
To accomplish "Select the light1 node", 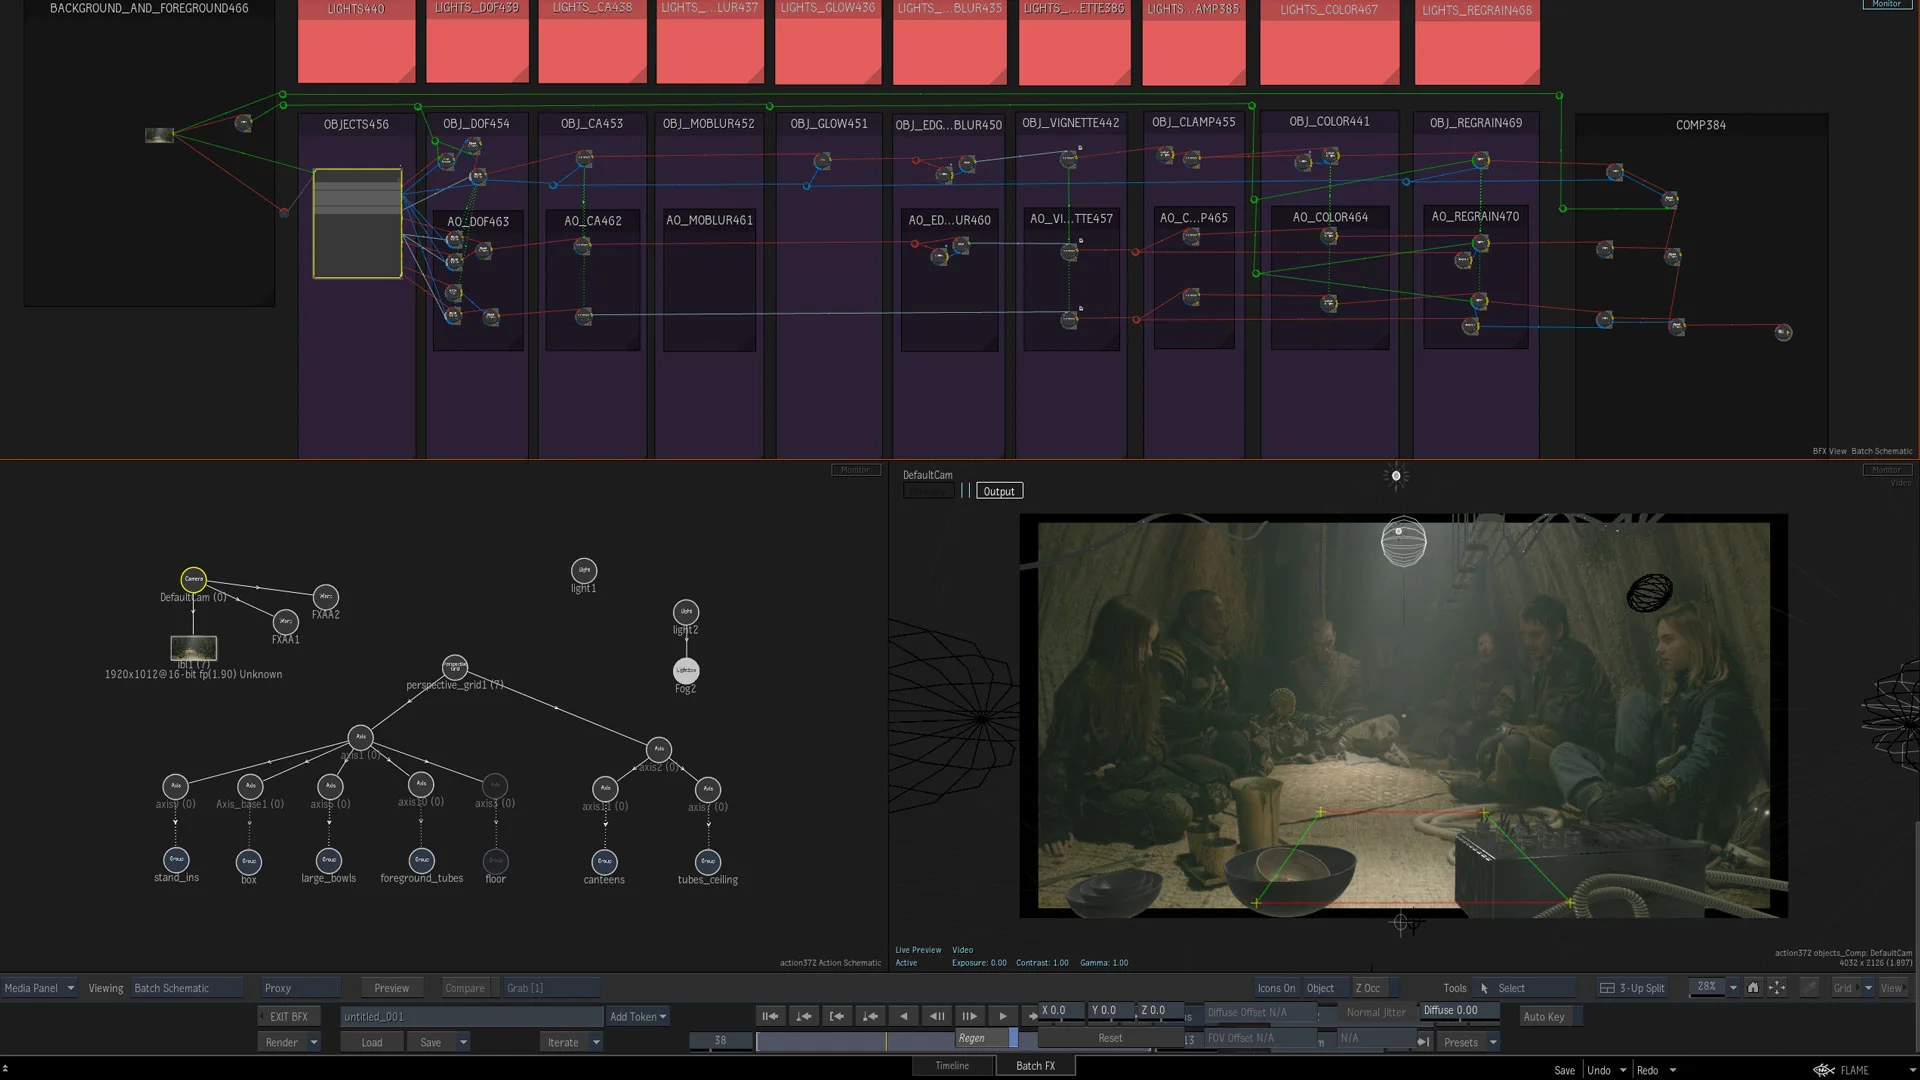I will [584, 571].
